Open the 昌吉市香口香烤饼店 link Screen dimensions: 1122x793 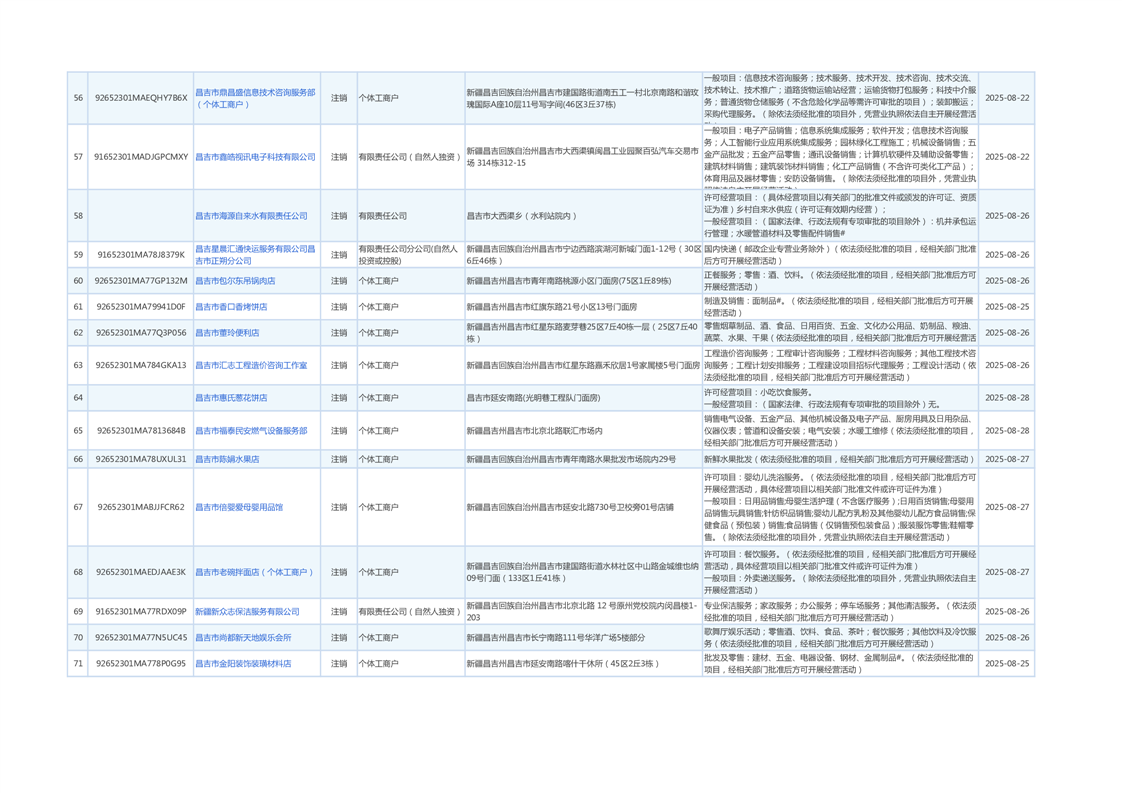pyautogui.click(x=231, y=306)
